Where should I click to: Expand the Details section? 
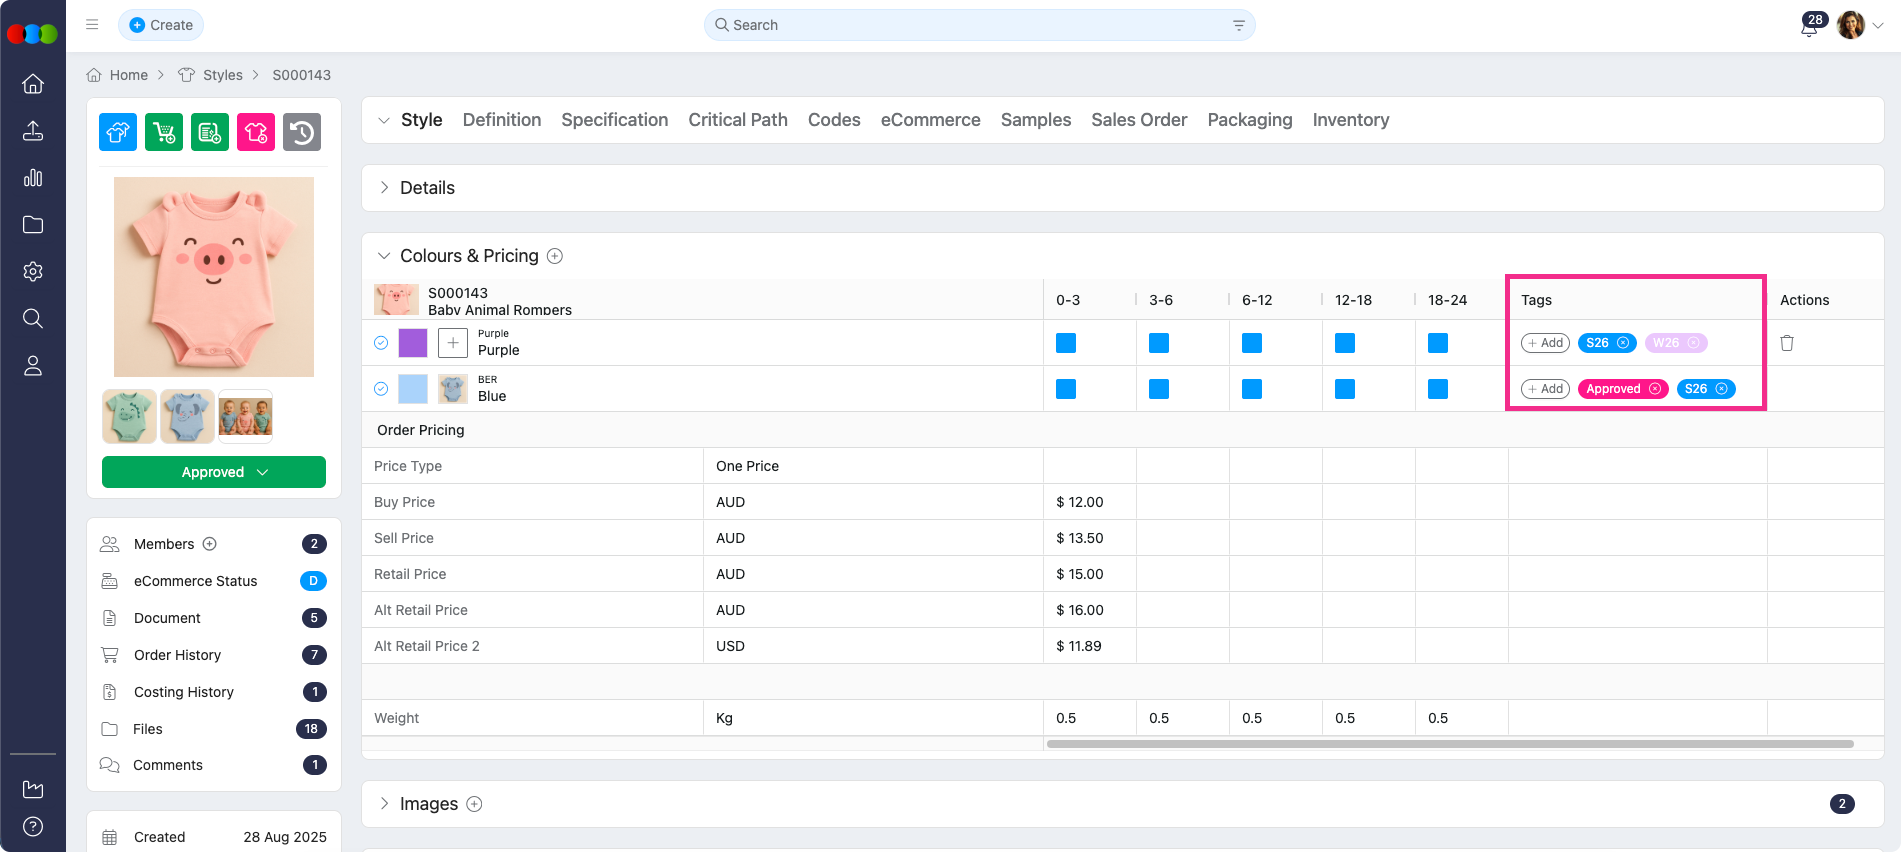(384, 188)
